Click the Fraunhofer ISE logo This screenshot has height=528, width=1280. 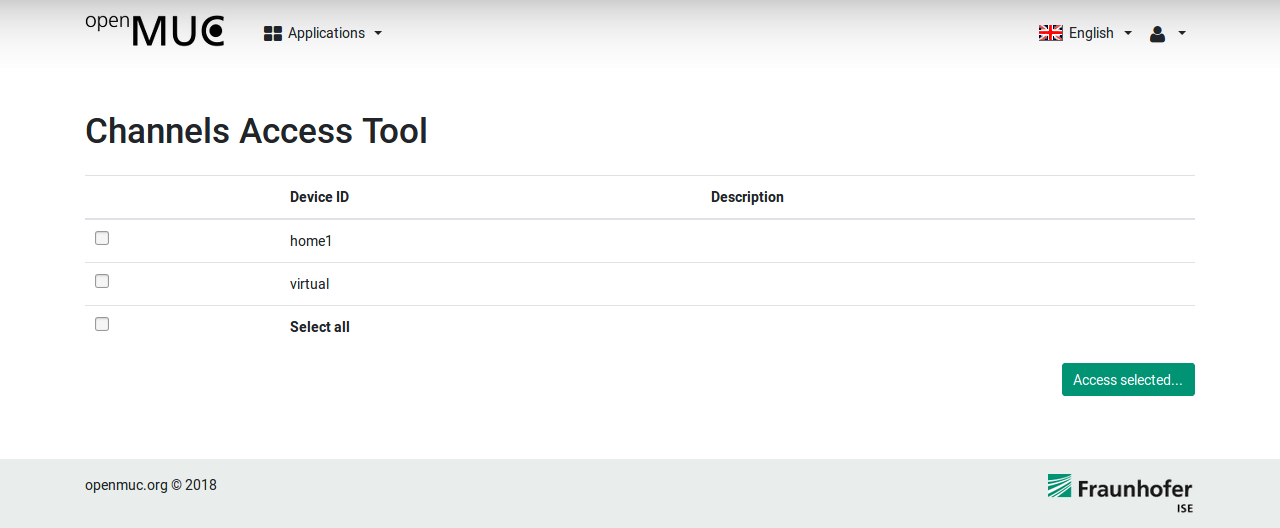tap(1119, 492)
